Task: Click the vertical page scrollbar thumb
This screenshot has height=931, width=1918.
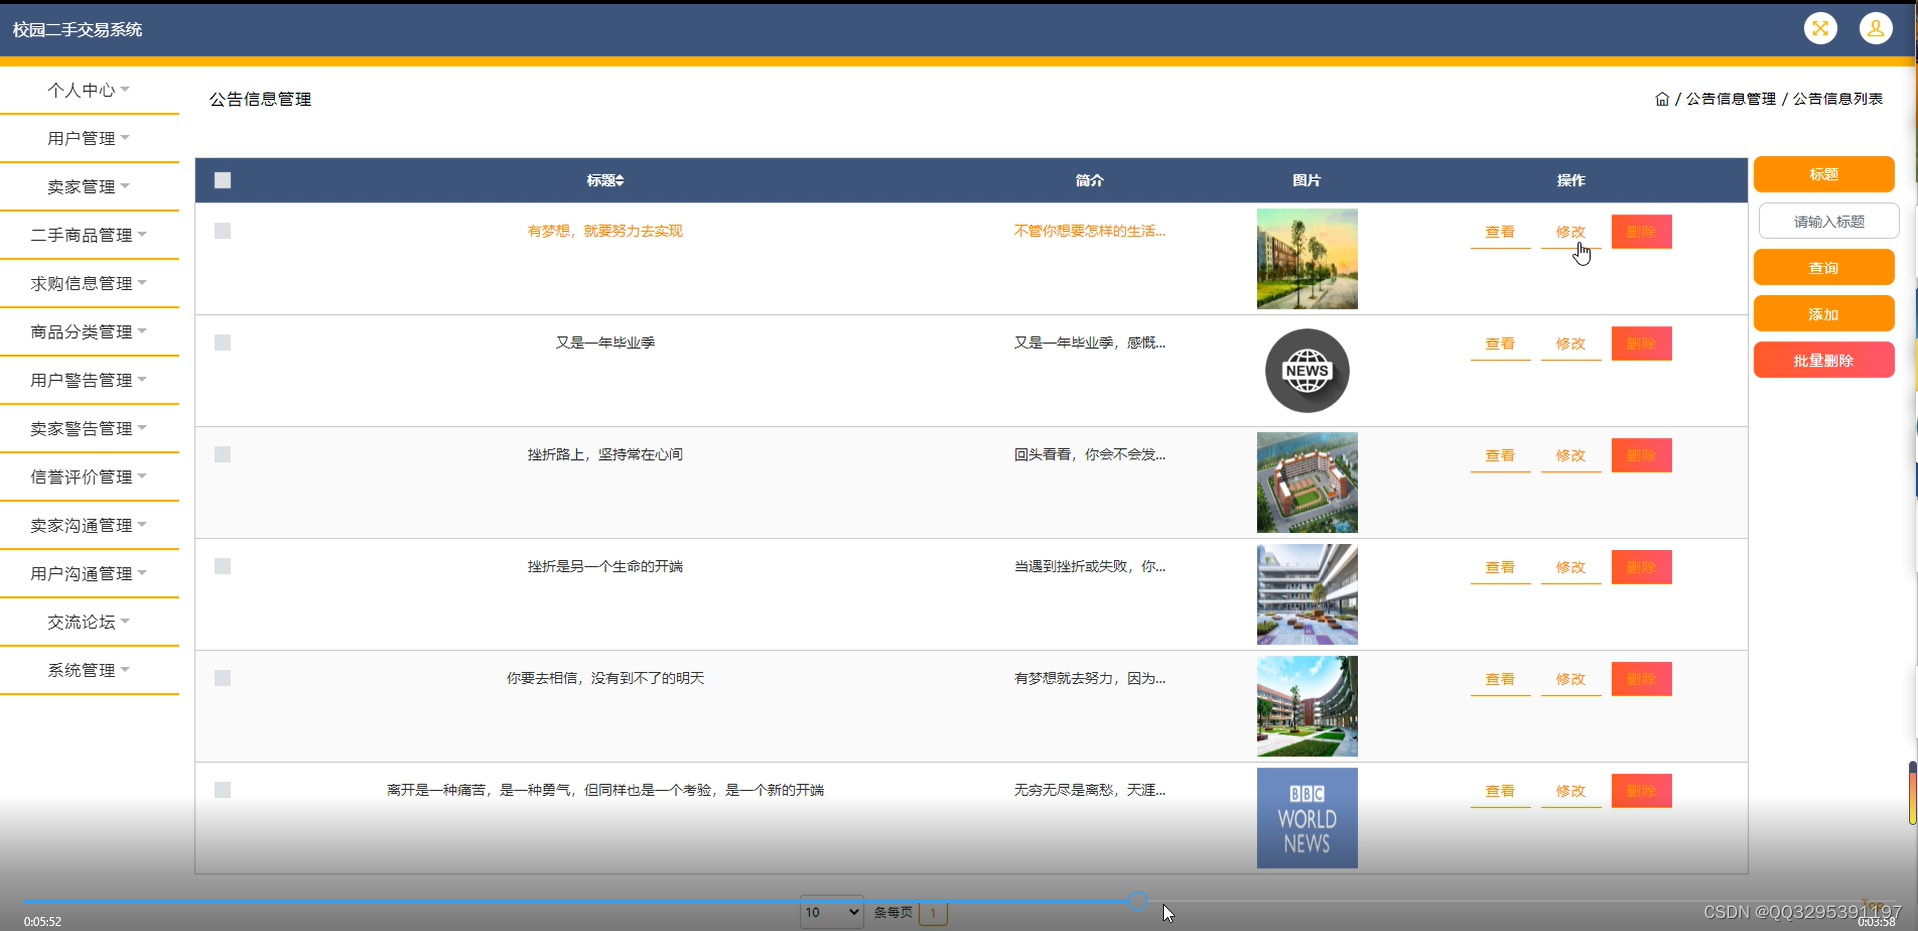Action: (1912, 793)
